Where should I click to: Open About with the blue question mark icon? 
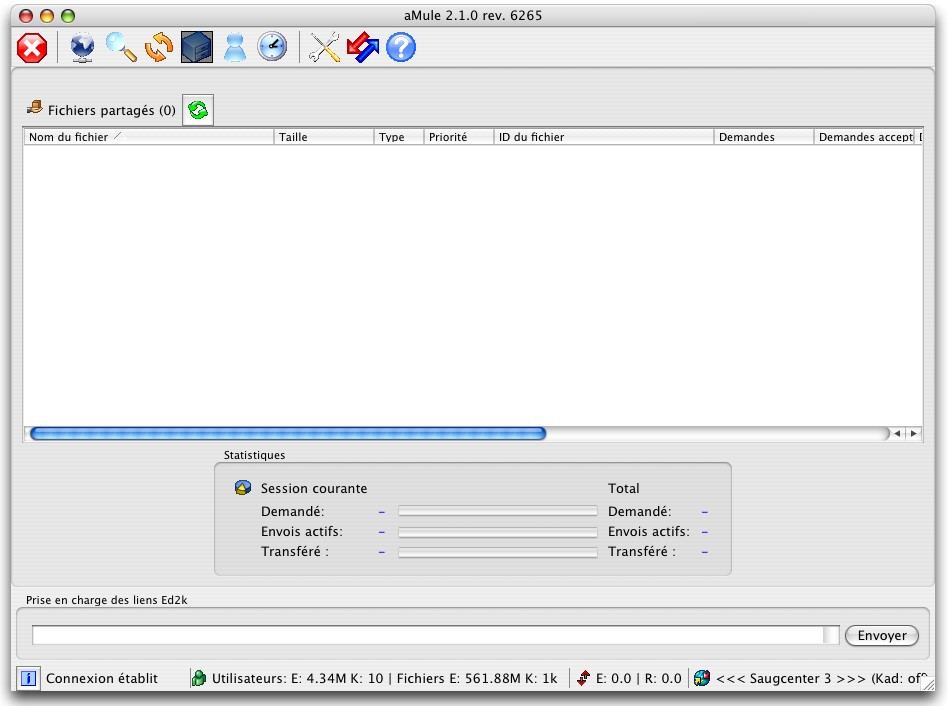[x=401, y=48]
